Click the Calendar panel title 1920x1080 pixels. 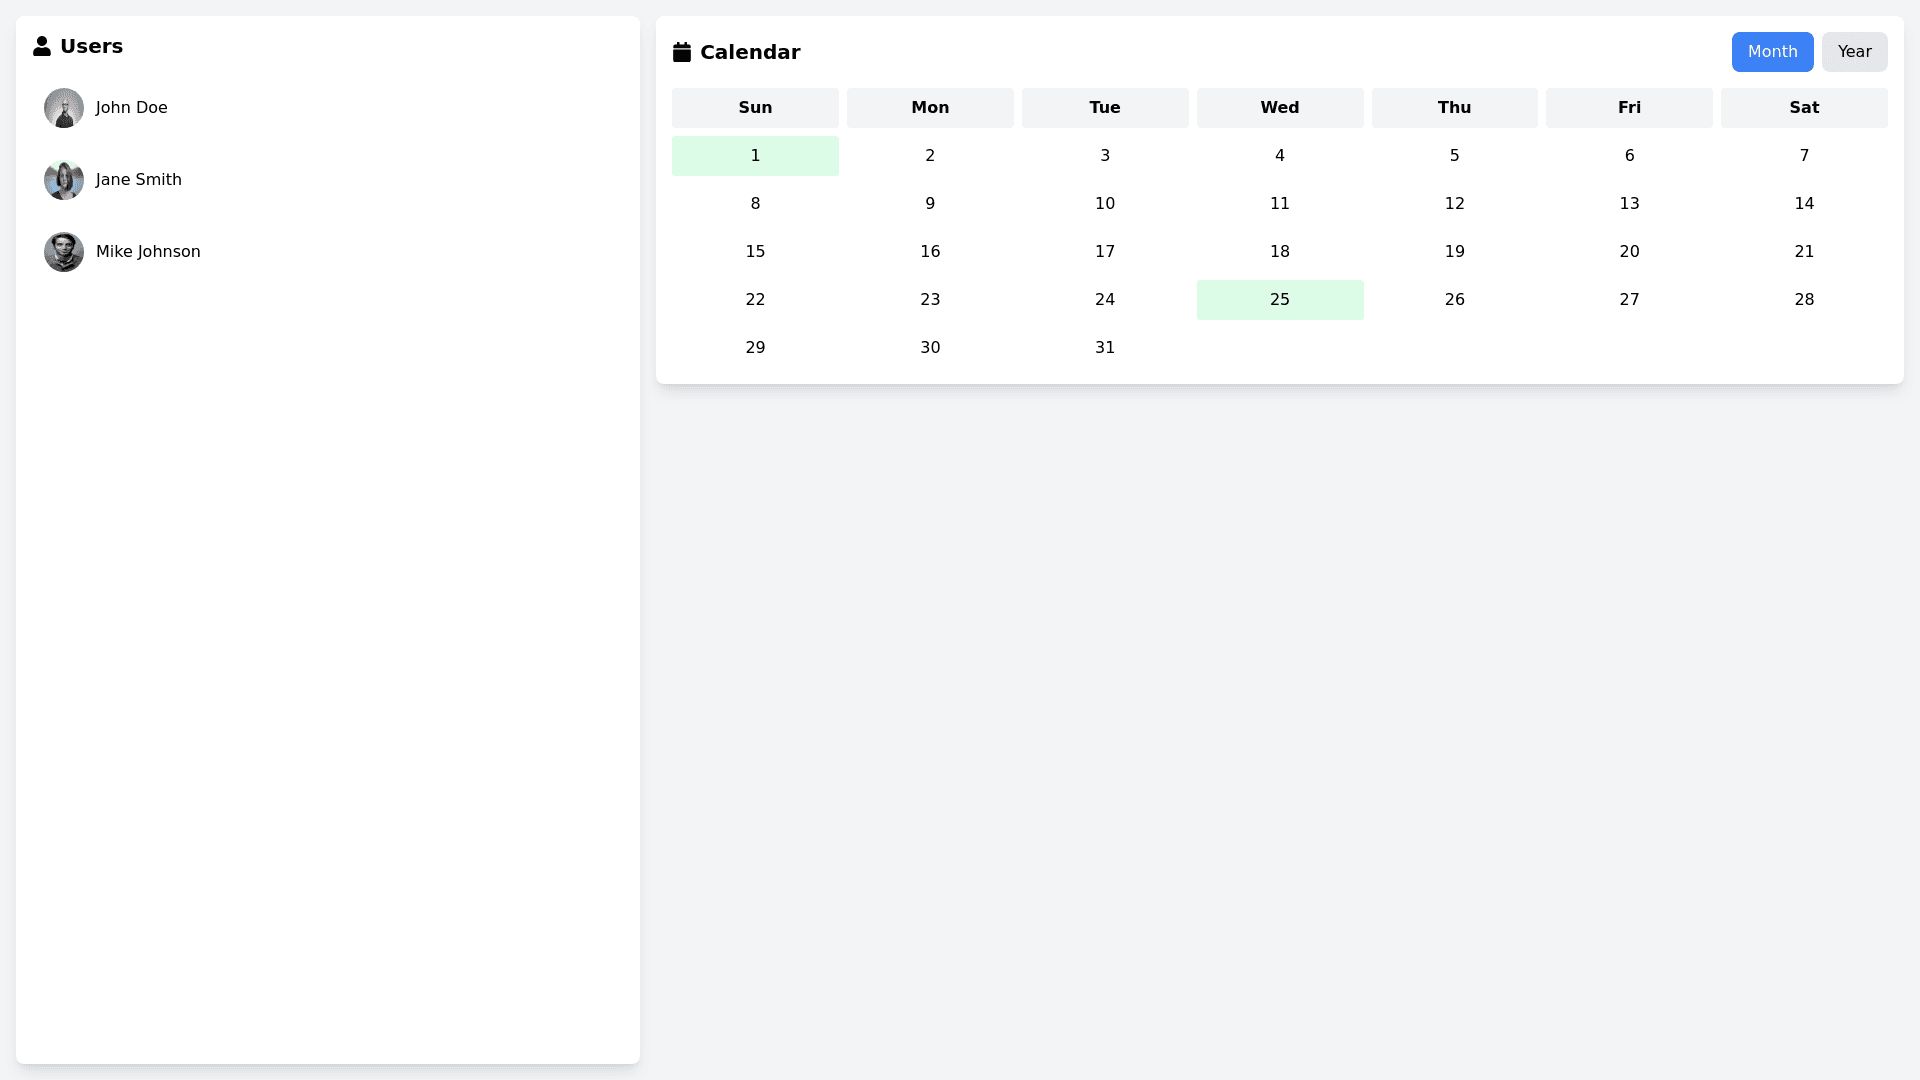click(x=749, y=52)
